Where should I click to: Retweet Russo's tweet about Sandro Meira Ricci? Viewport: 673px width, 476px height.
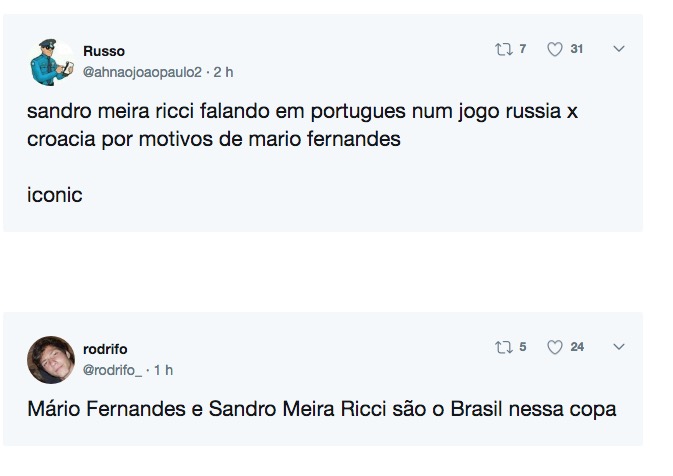coord(505,49)
